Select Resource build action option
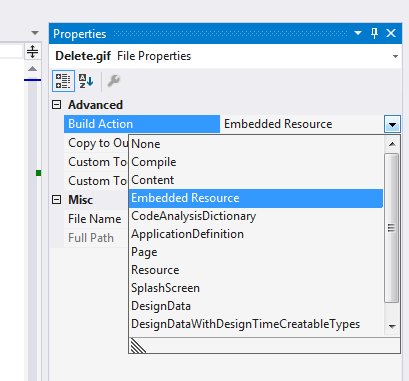Screen dimensions: 409x381 tap(256, 270)
